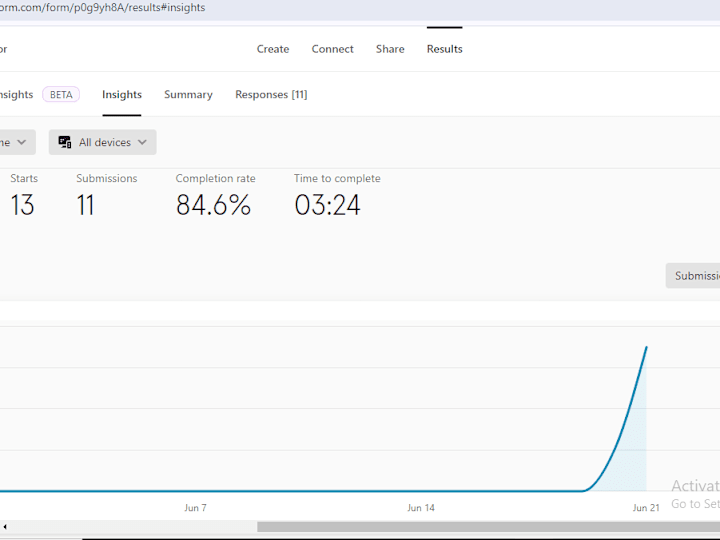Image resolution: width=720 pixels, height=540 pixels.
Task: Click the Time to complete 03:24
Action: click(x=327, y=205)
